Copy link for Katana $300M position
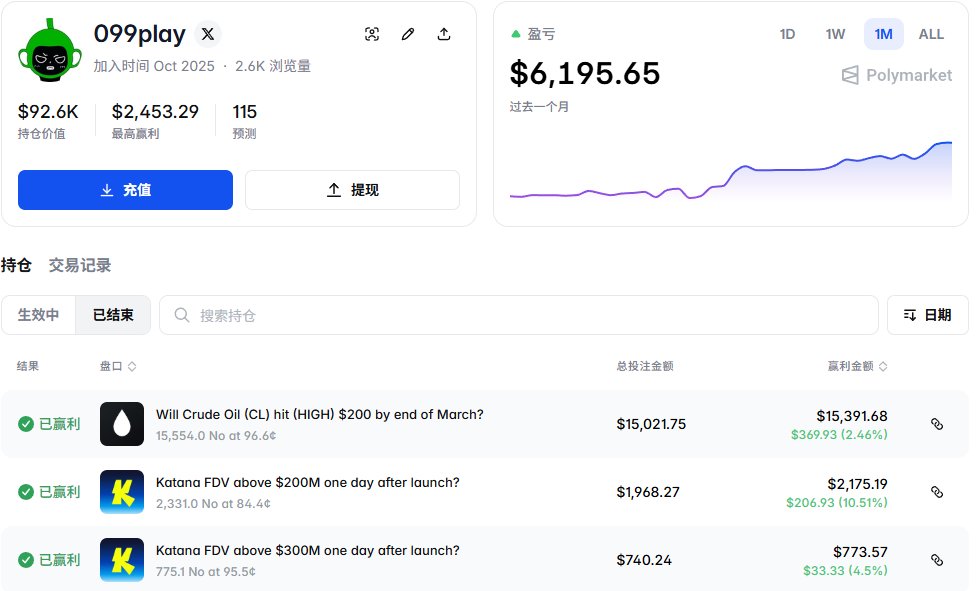Image resolution: width=980 pixels, height=591 pixels. pyautogui.click(x=937, y=560)
